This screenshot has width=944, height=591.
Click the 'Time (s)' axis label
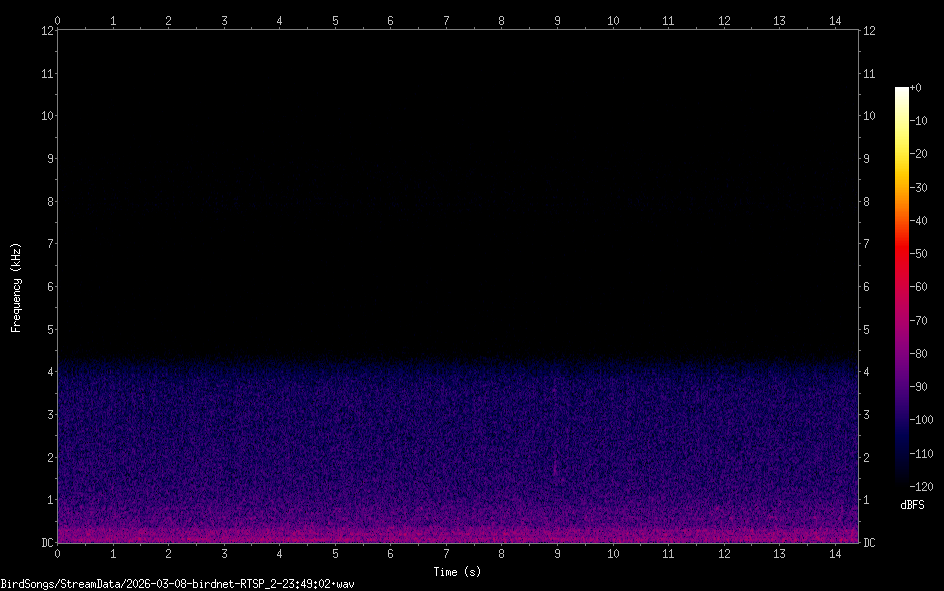click(x=457, y=572)
